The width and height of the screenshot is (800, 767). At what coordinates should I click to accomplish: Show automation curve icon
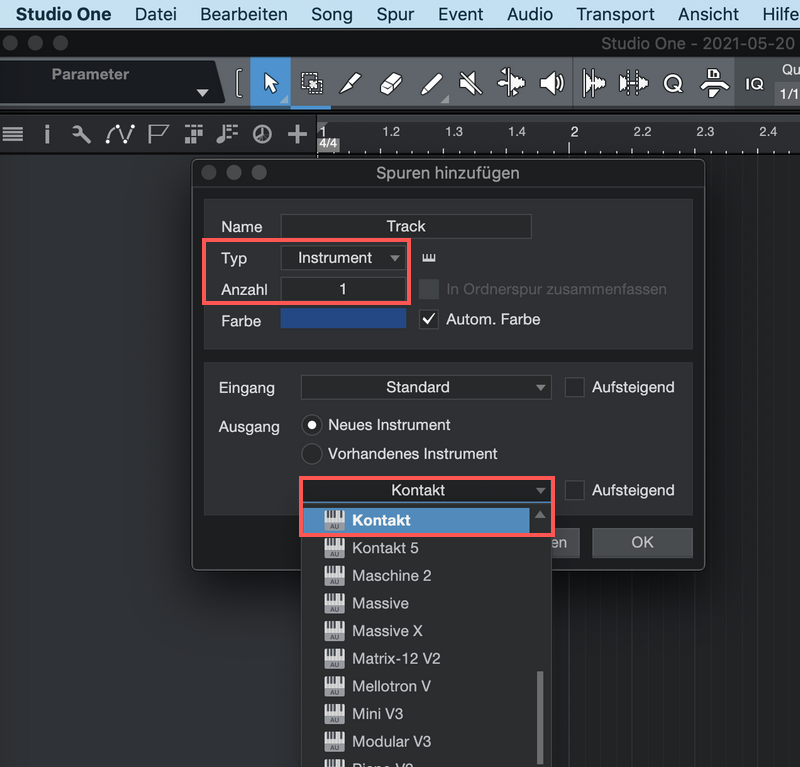tap(120, 134)
